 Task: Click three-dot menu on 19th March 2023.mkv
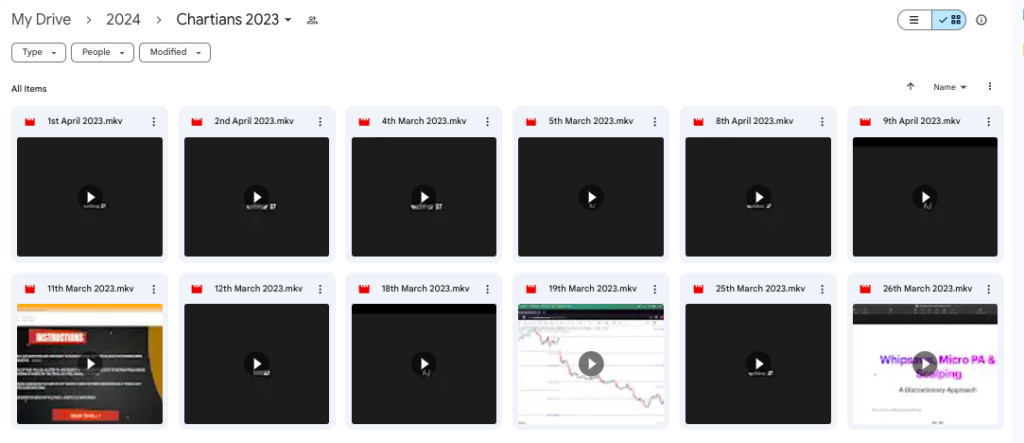coord(653,289)
